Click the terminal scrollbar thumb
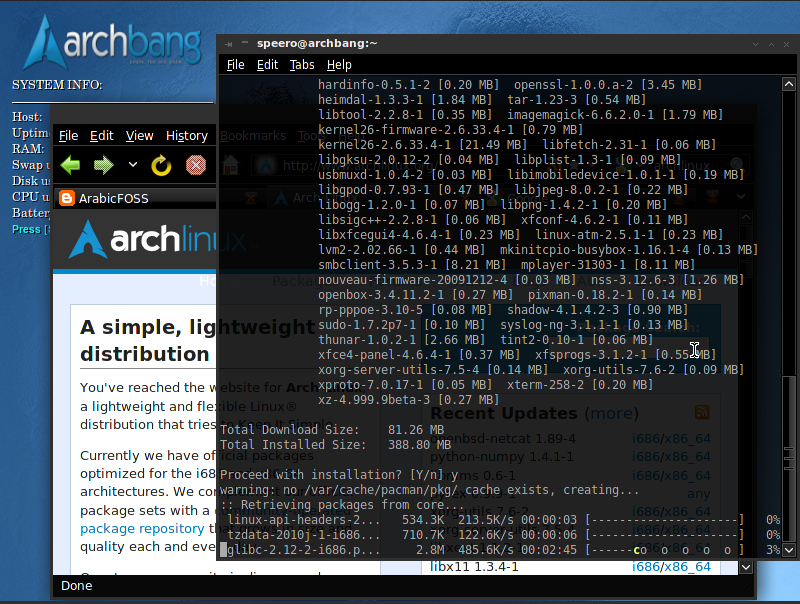 (789, 457)
